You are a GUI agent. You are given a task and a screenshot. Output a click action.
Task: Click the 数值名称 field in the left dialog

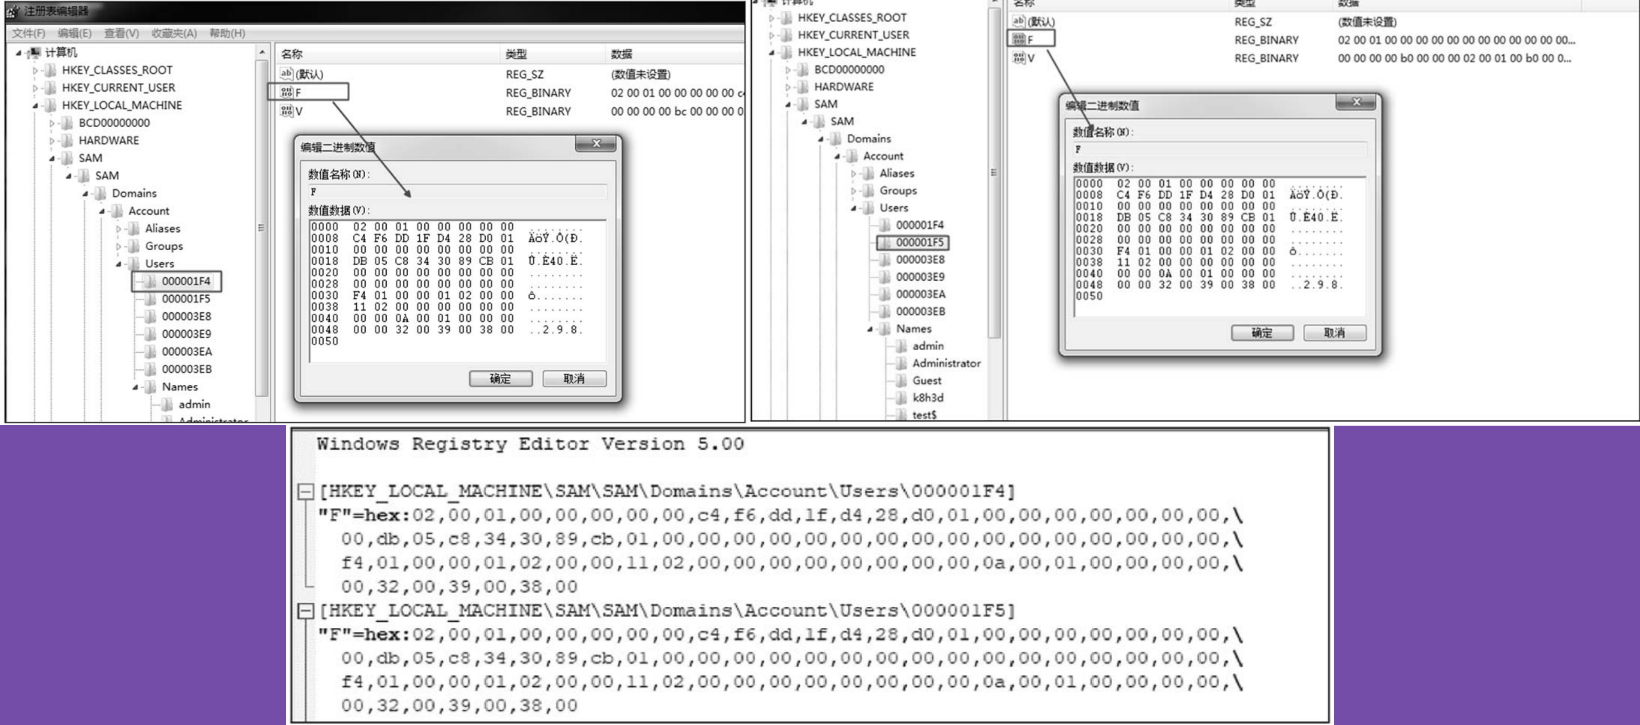(457, 191)
